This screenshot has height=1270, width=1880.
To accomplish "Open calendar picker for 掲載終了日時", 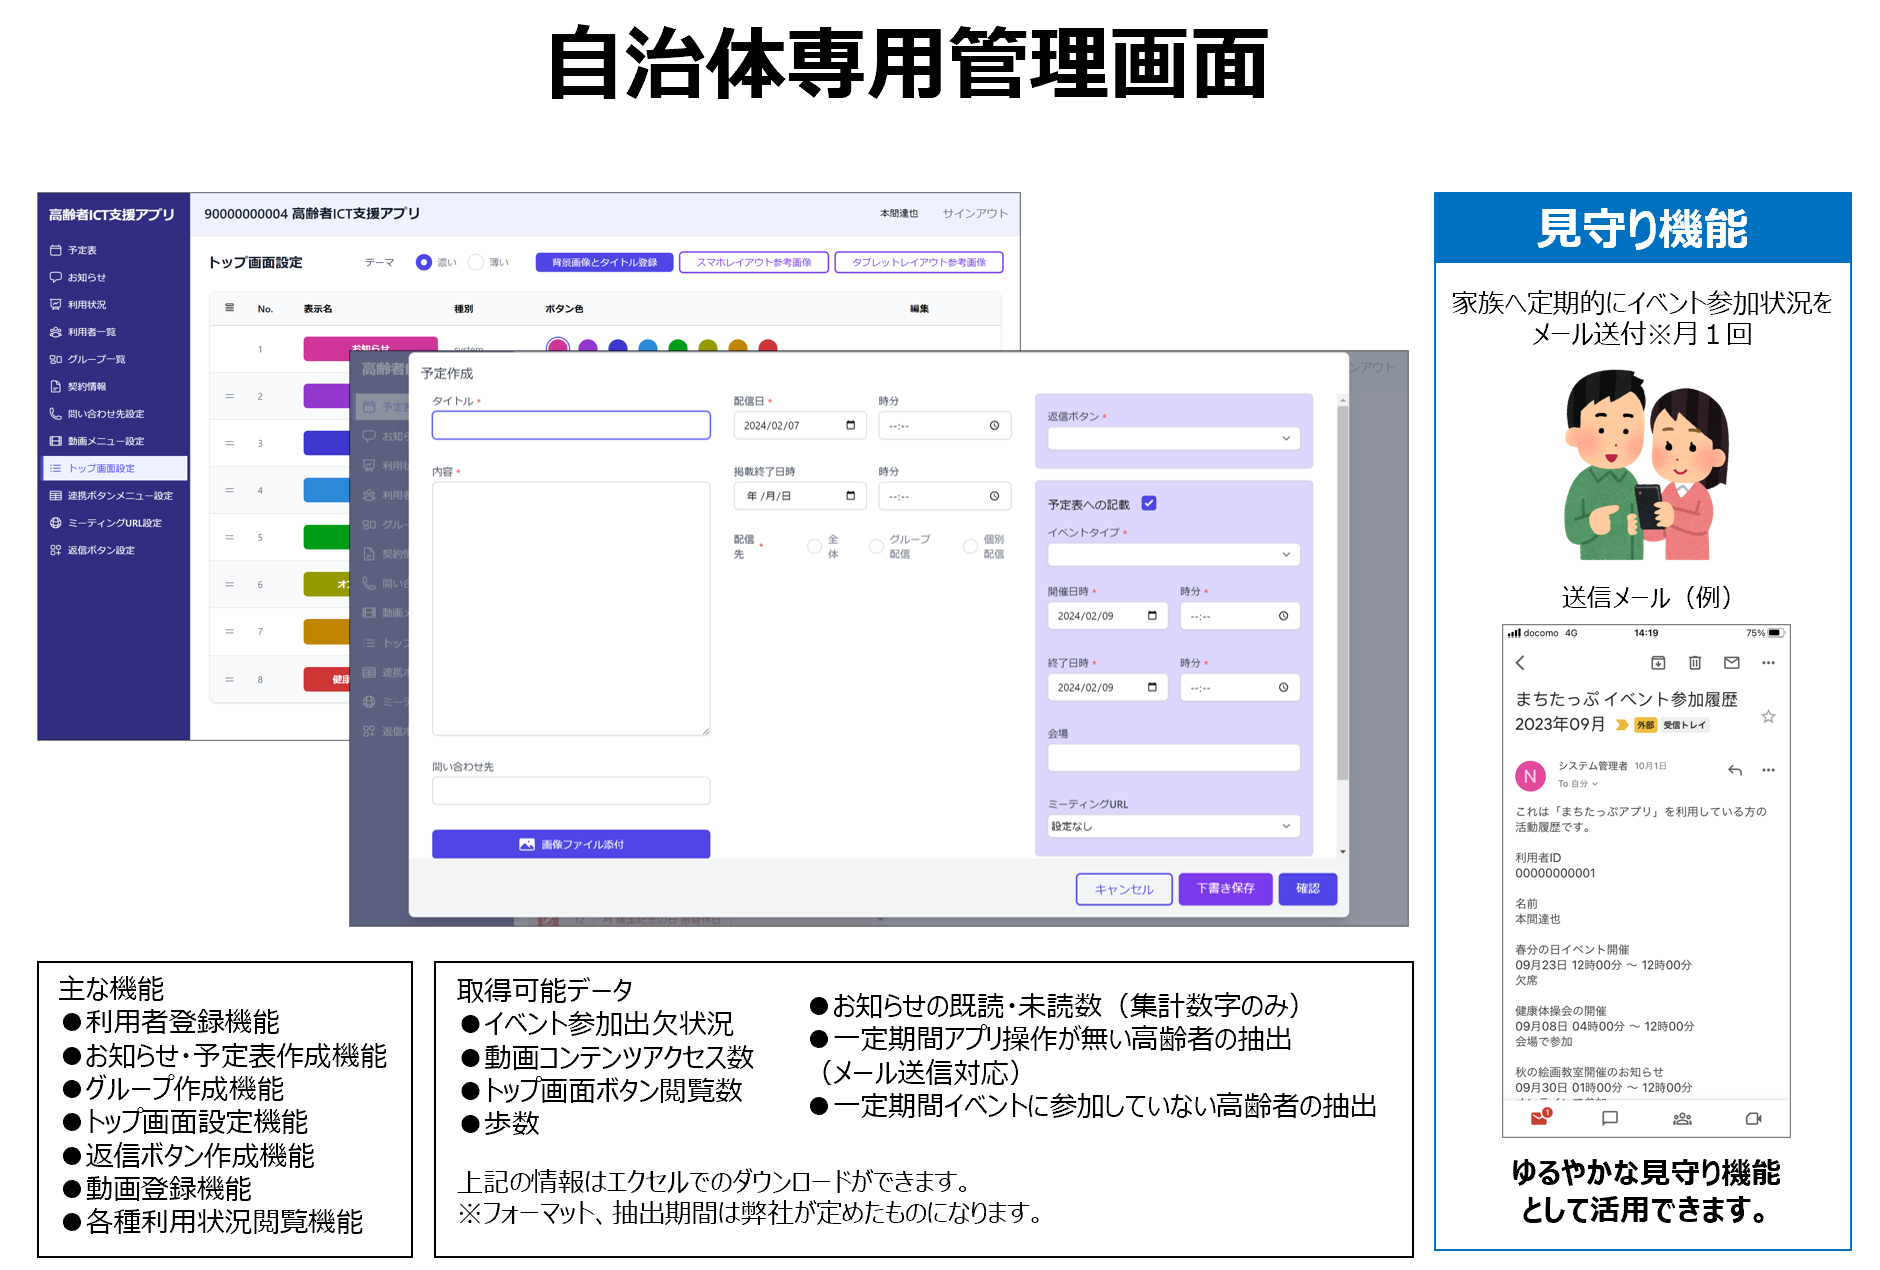I will click(851, 496).
